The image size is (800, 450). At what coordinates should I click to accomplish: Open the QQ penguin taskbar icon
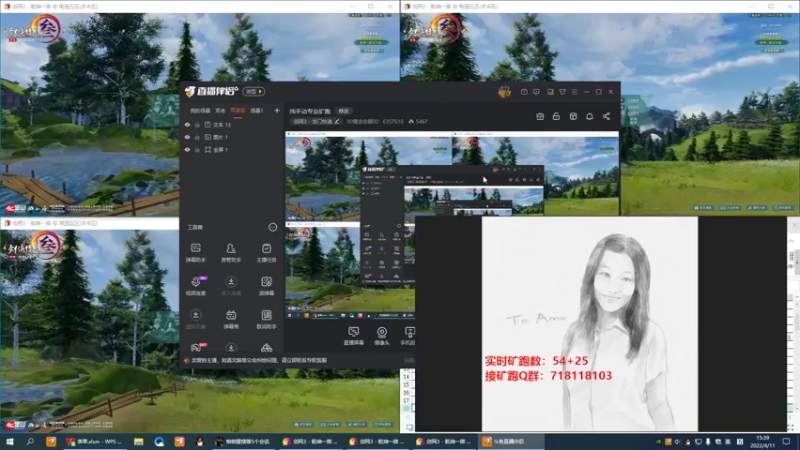(x=199, y=441)
